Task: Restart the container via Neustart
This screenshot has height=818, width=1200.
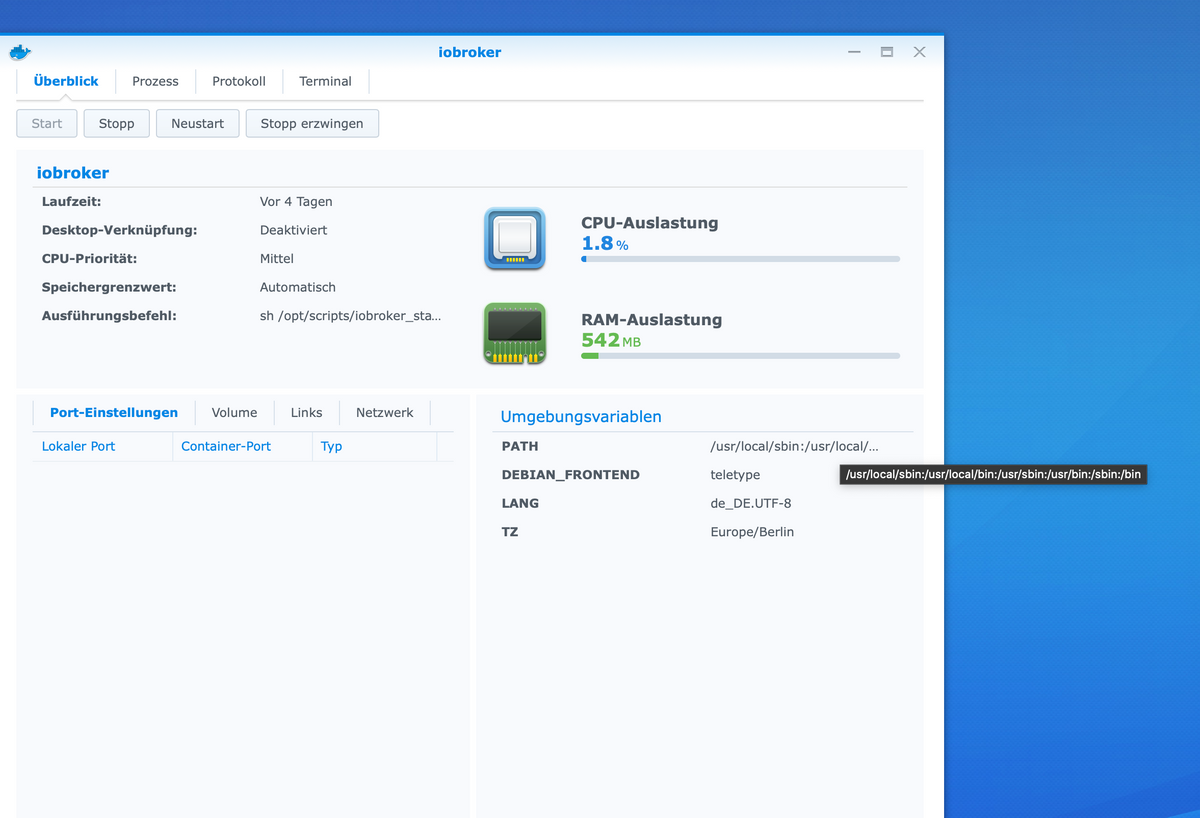Action: [x=198, y=124]
